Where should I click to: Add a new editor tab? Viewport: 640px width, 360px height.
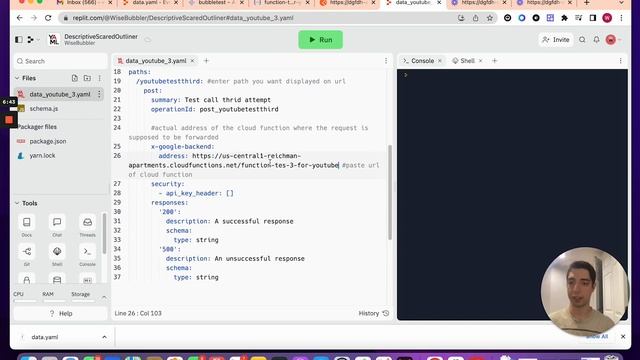(x=206, y=61)
